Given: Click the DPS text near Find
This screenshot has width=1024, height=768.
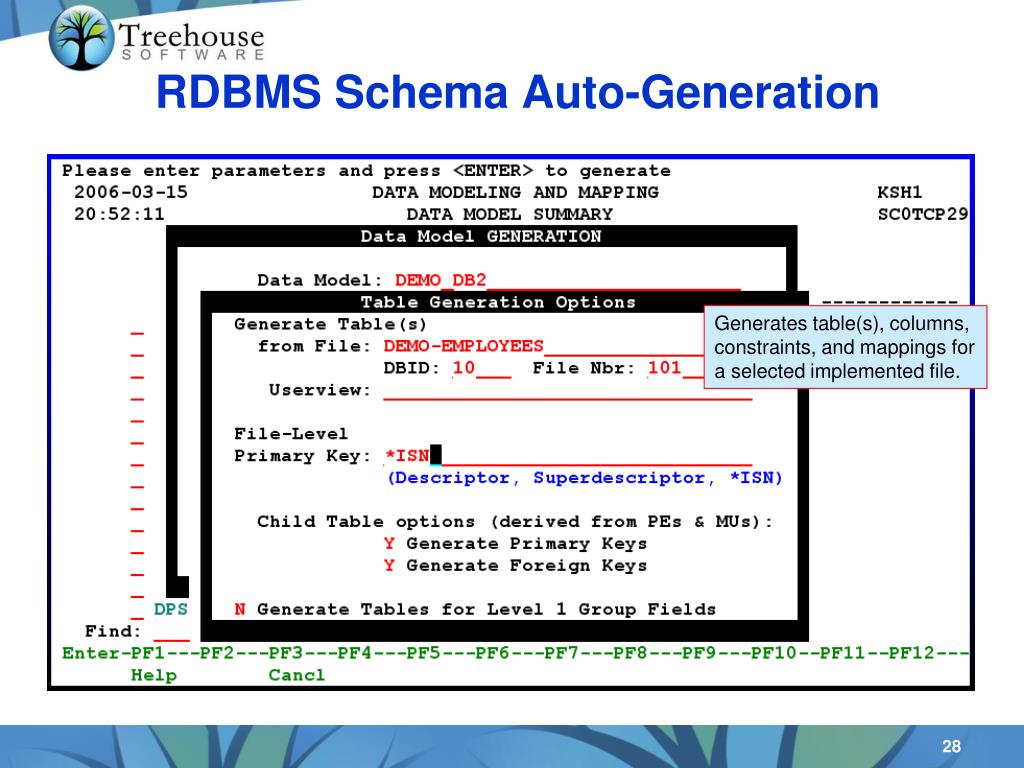Looking at the screenshot, I should [x=170, y=609].
